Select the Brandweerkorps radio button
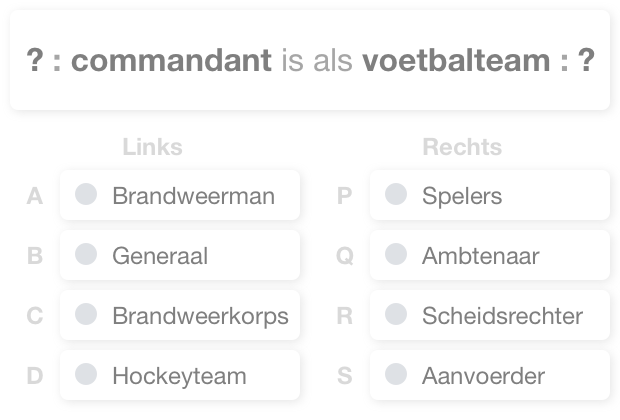 click(x=87, y=314)
